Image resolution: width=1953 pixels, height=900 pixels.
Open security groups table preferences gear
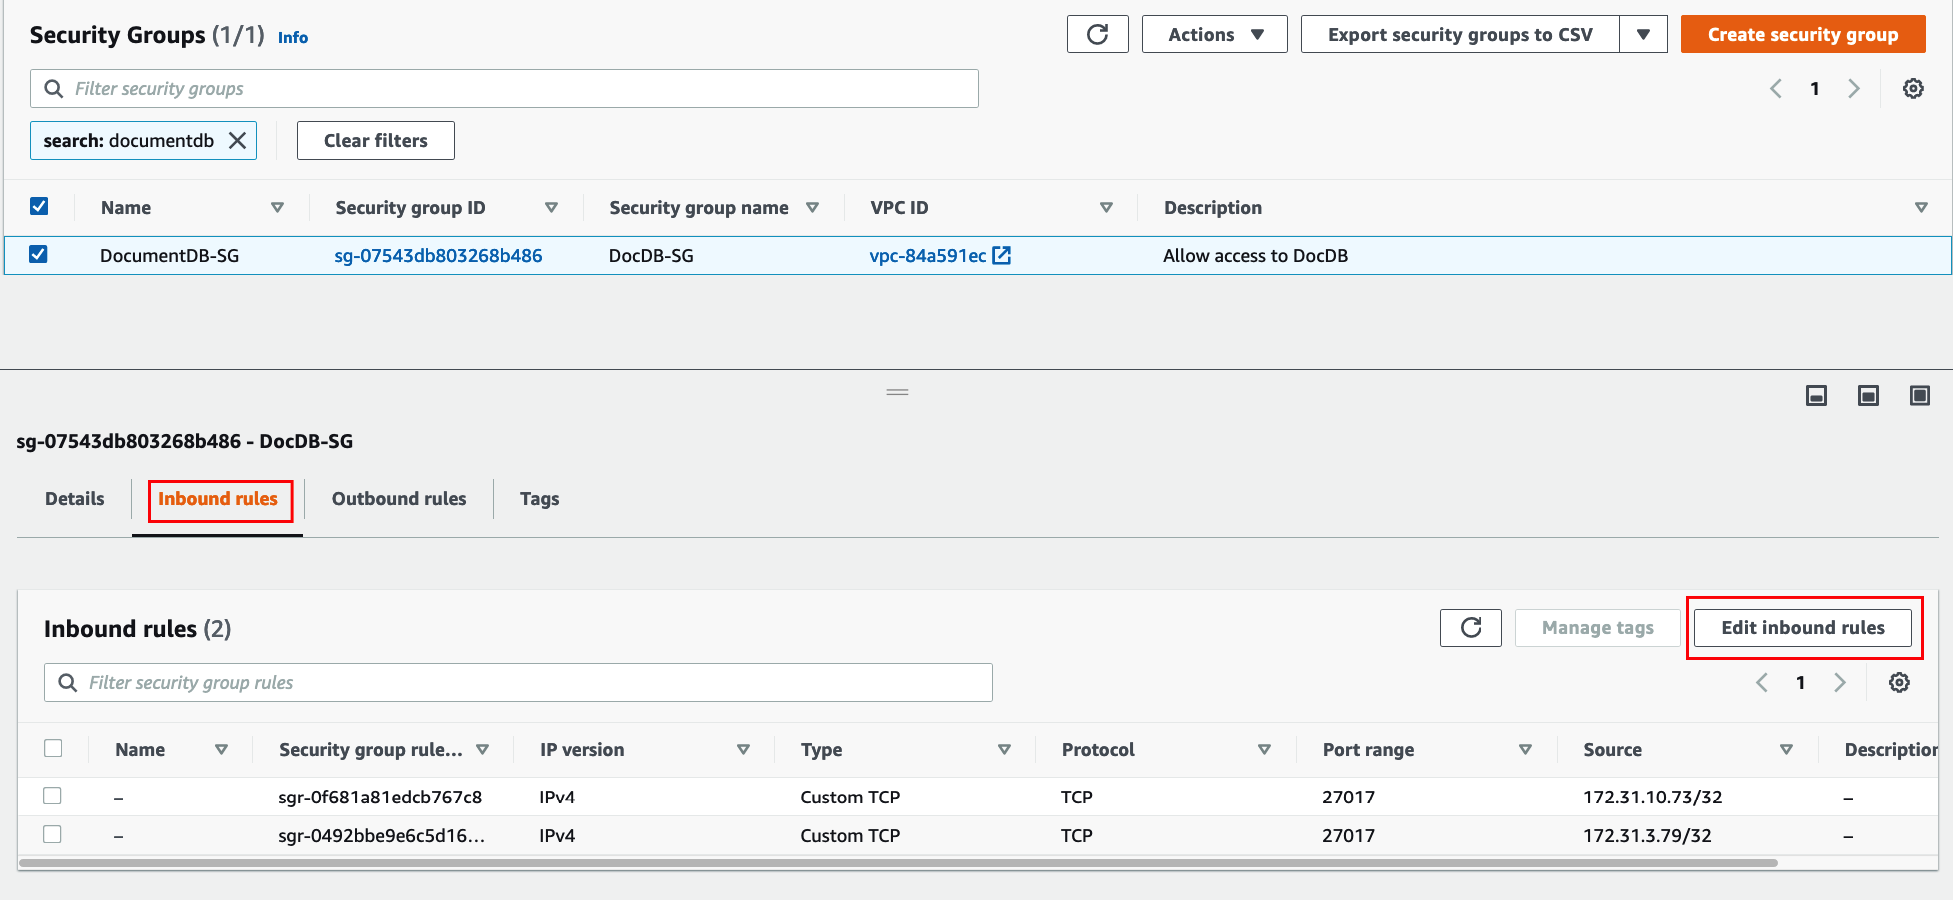pos(1912,89)
